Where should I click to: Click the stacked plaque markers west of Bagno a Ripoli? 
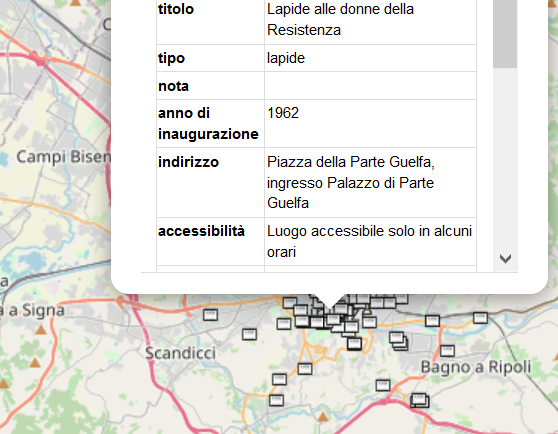point(399,341)
